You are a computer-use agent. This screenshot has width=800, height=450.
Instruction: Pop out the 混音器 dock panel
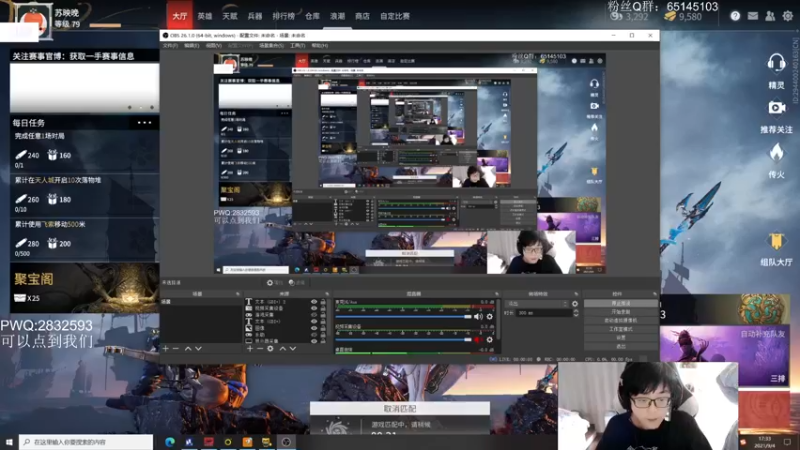pos(496,294)
